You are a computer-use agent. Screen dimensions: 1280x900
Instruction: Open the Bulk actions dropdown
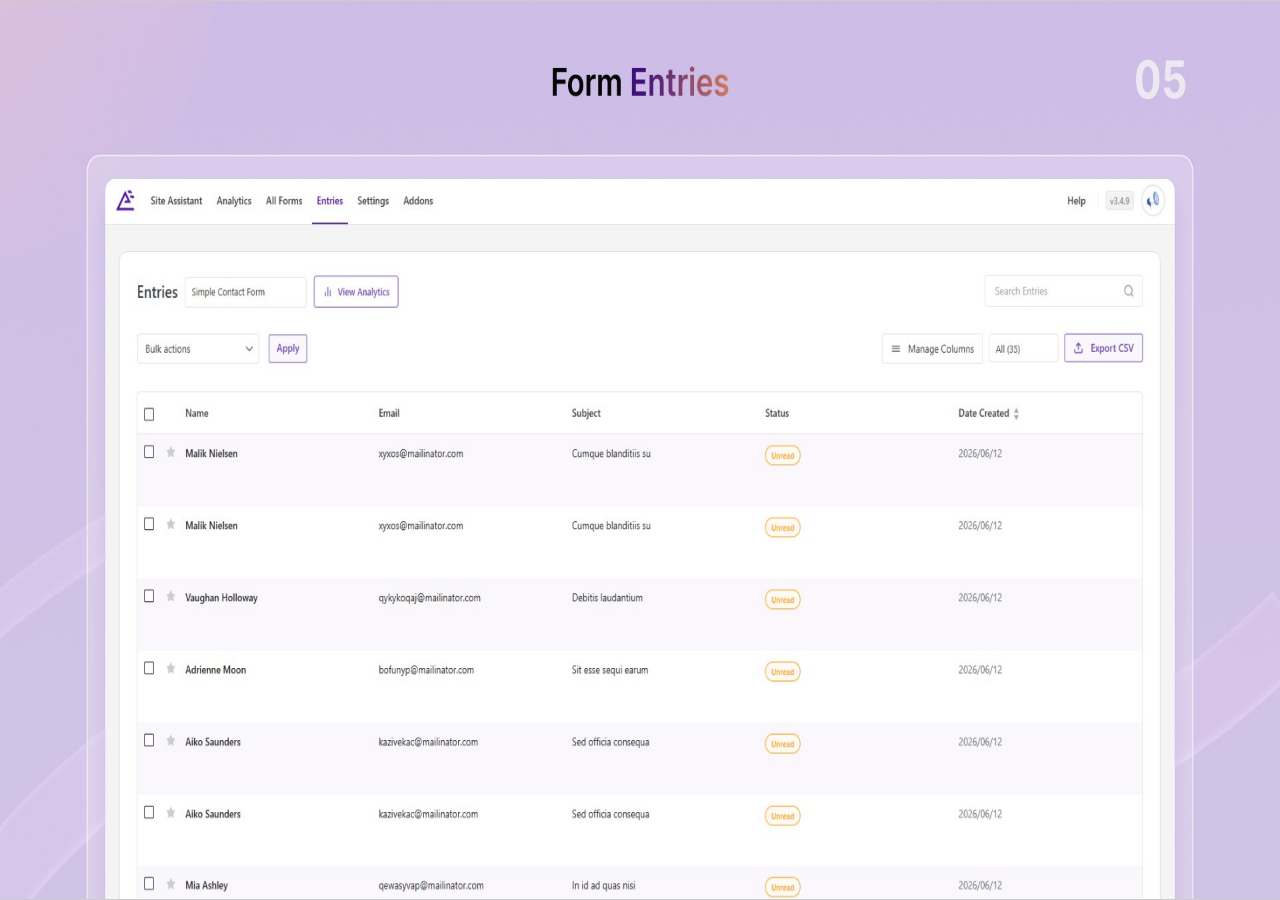tap(198, 349)
